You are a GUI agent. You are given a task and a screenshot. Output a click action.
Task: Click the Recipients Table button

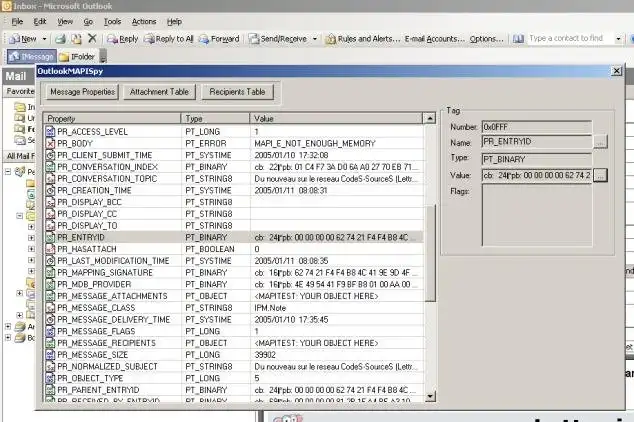pos(237,92)
